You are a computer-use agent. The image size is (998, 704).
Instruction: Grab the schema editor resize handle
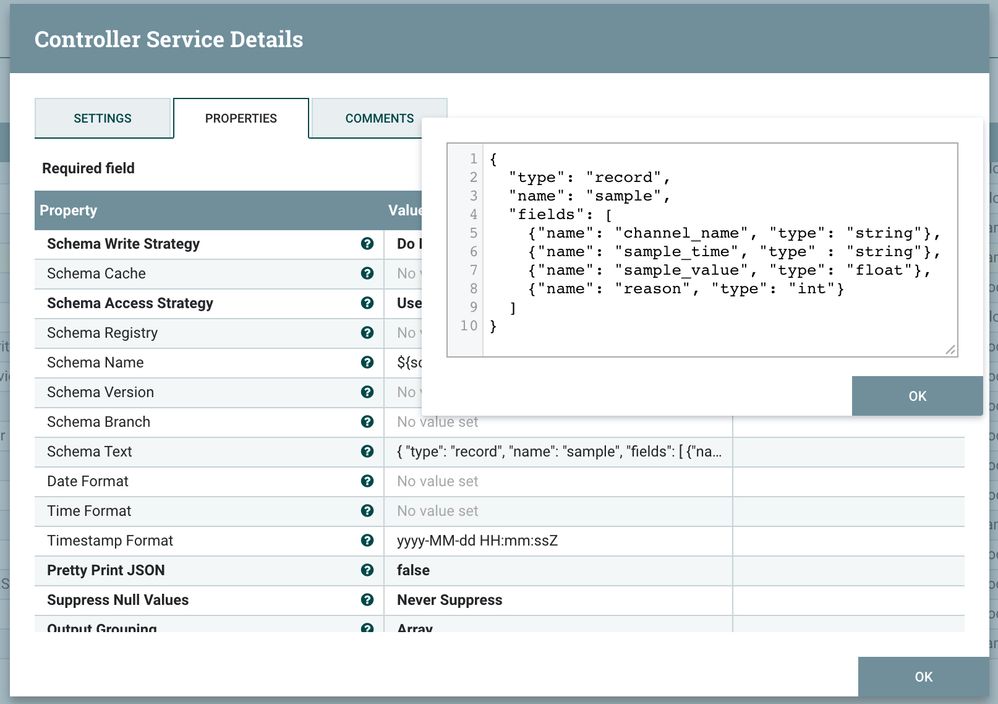[x=950, y=349]
